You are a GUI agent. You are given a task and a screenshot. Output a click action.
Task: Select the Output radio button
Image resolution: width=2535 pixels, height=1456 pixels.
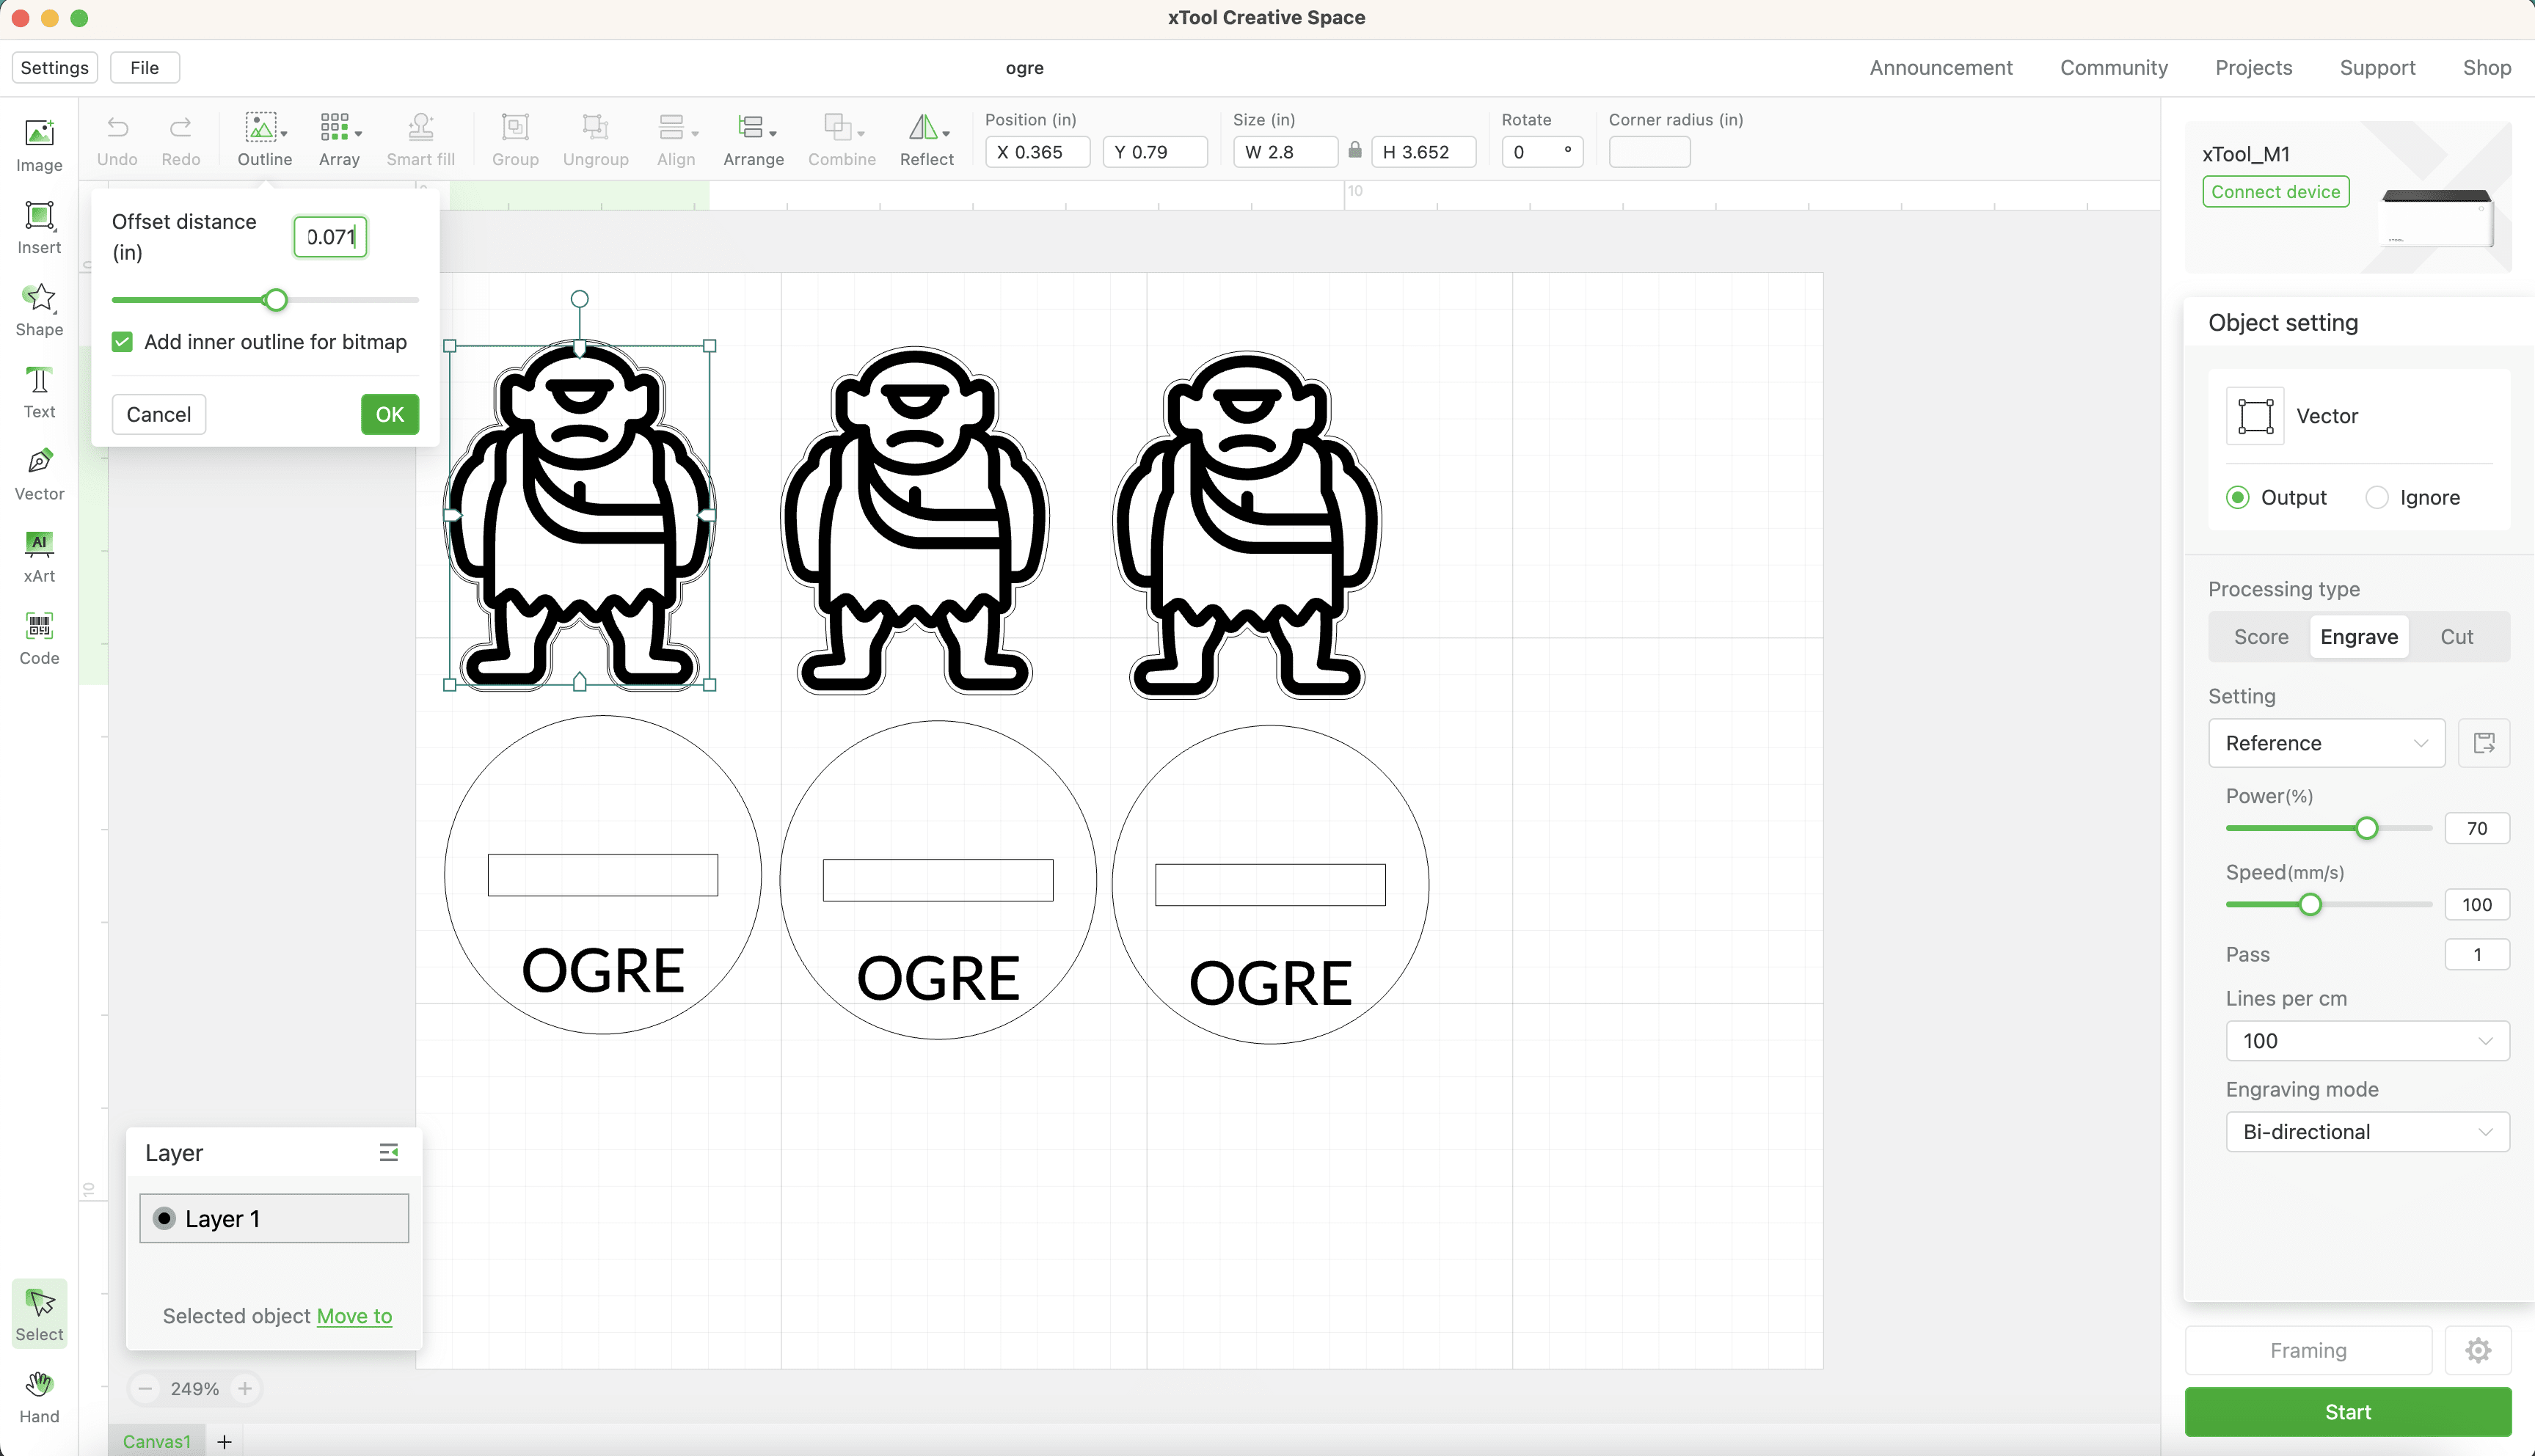(x=2237, y=497)
